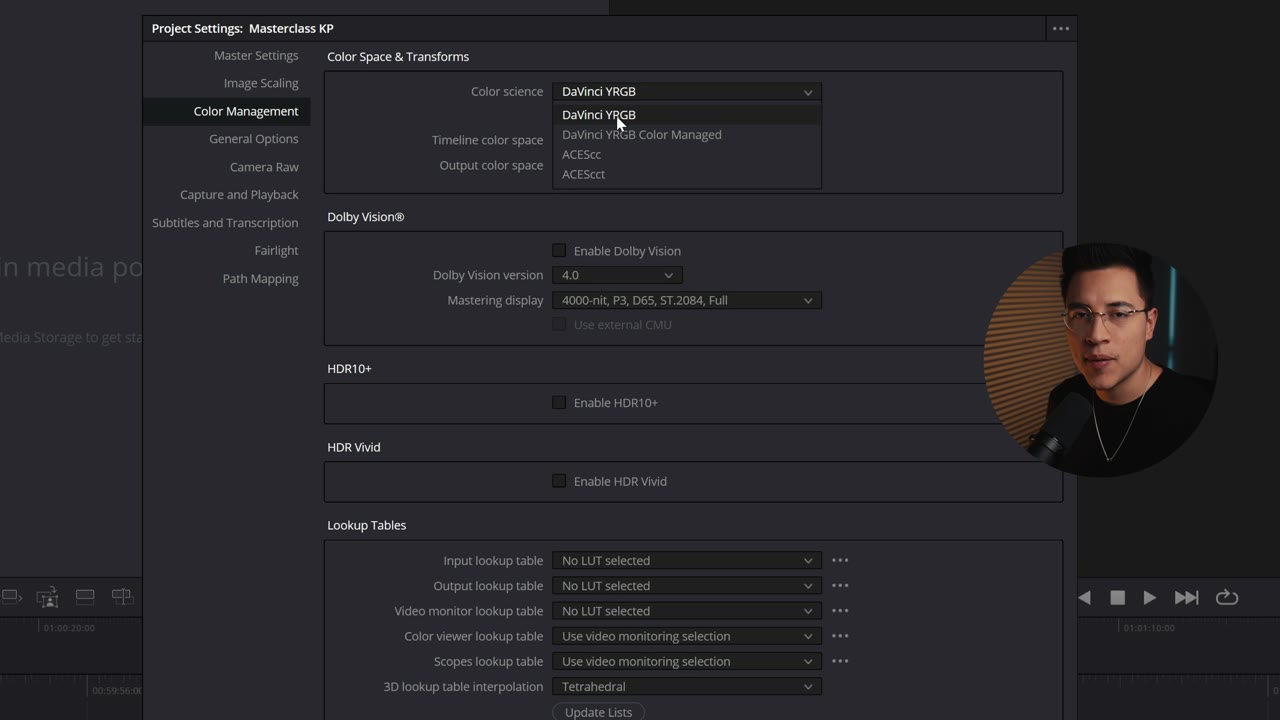1280x720 pixels.
Task: Enable HDR Vivid checkbox
Action: coord(559,481)
